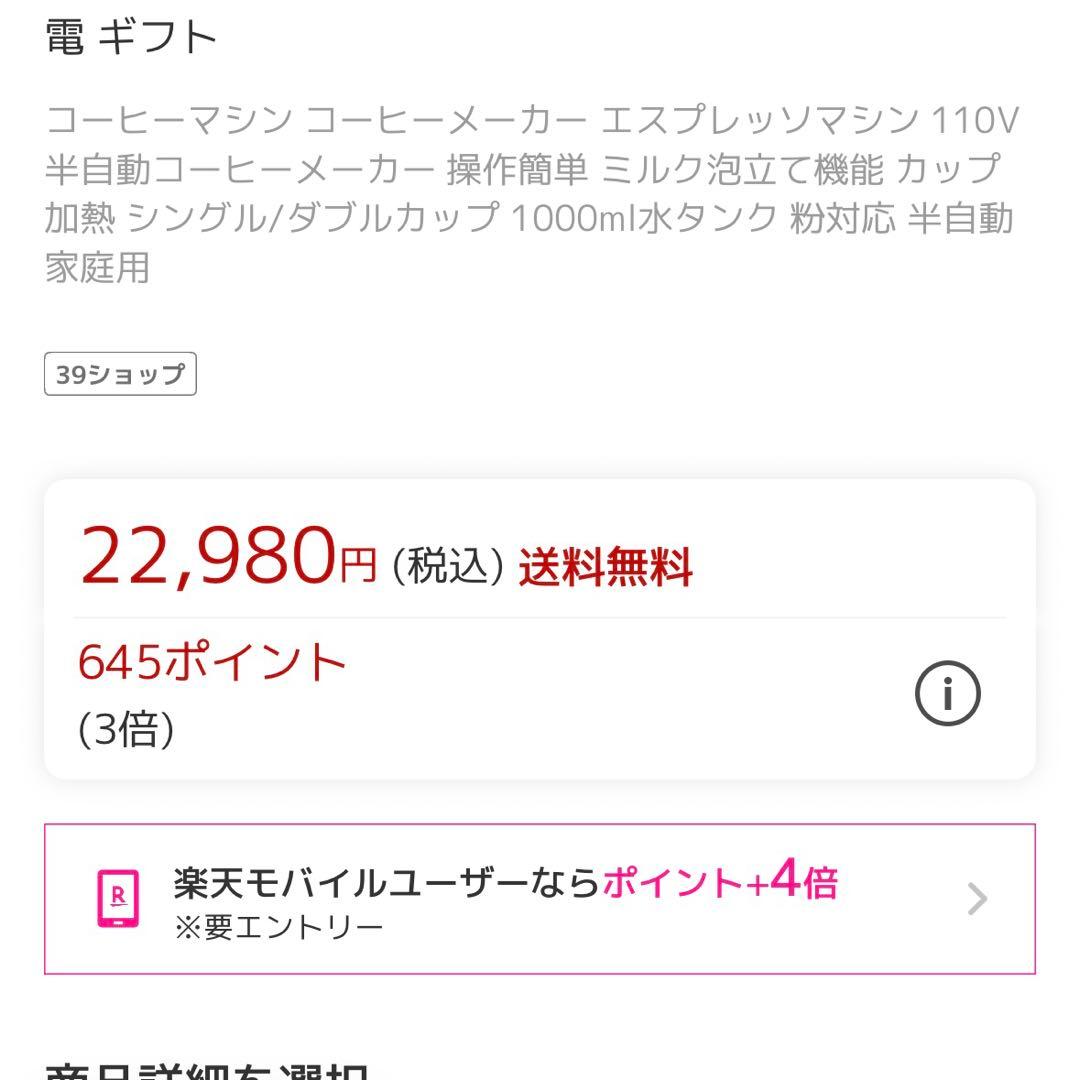Tap シングル/ダブルカップ in the description
This screenshot has height=1080, width=1080.
tap(313, 218)
